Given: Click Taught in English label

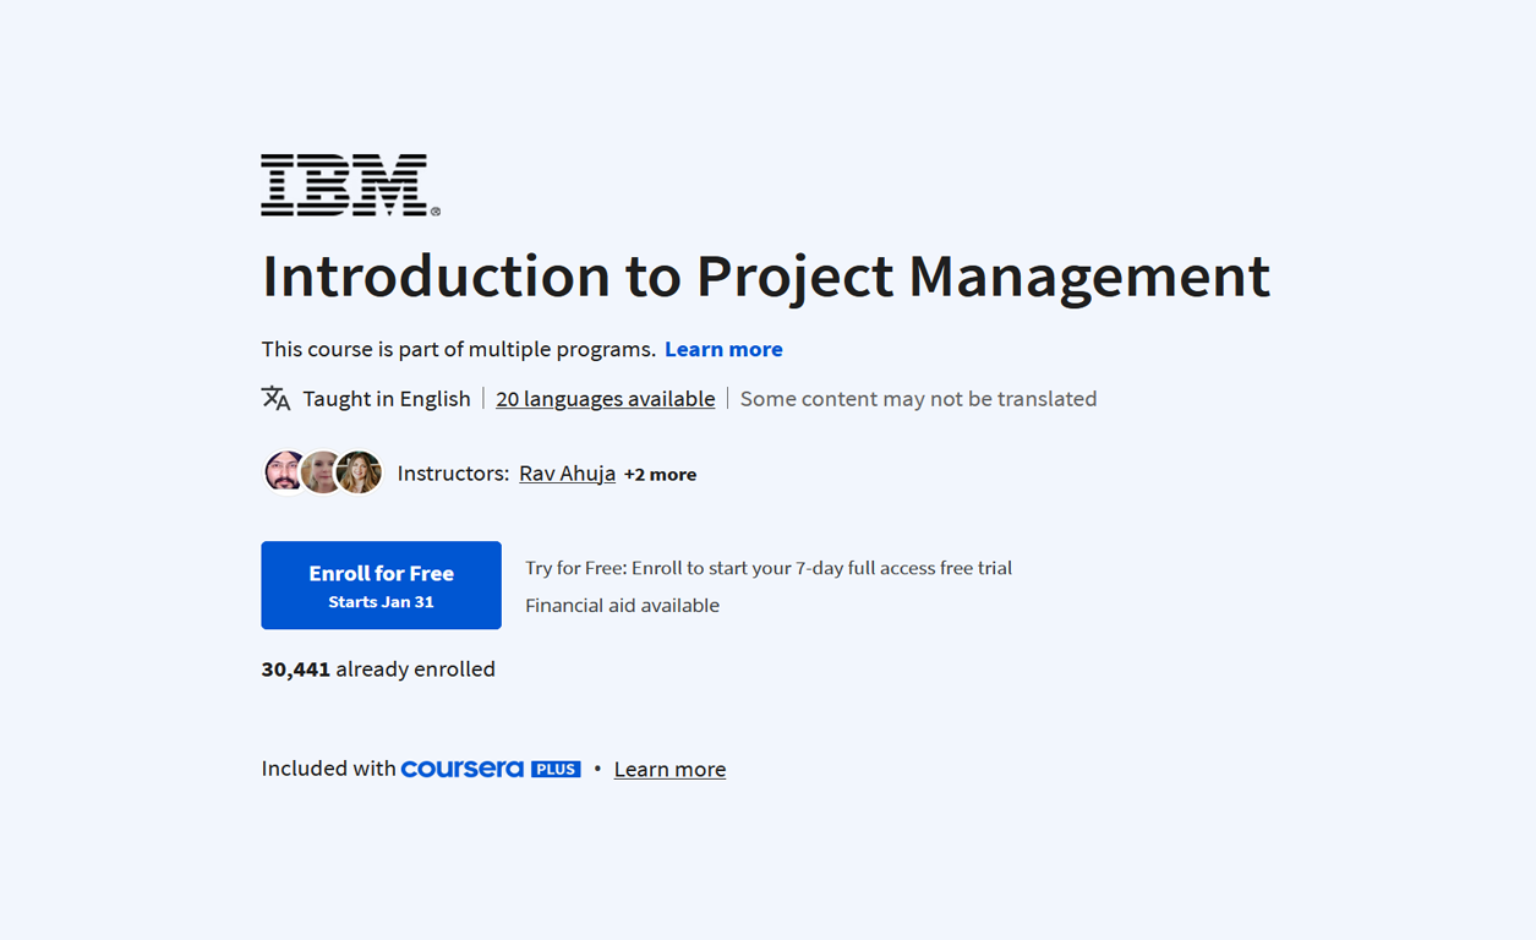Looking at the screenshot, I should 386,398.
